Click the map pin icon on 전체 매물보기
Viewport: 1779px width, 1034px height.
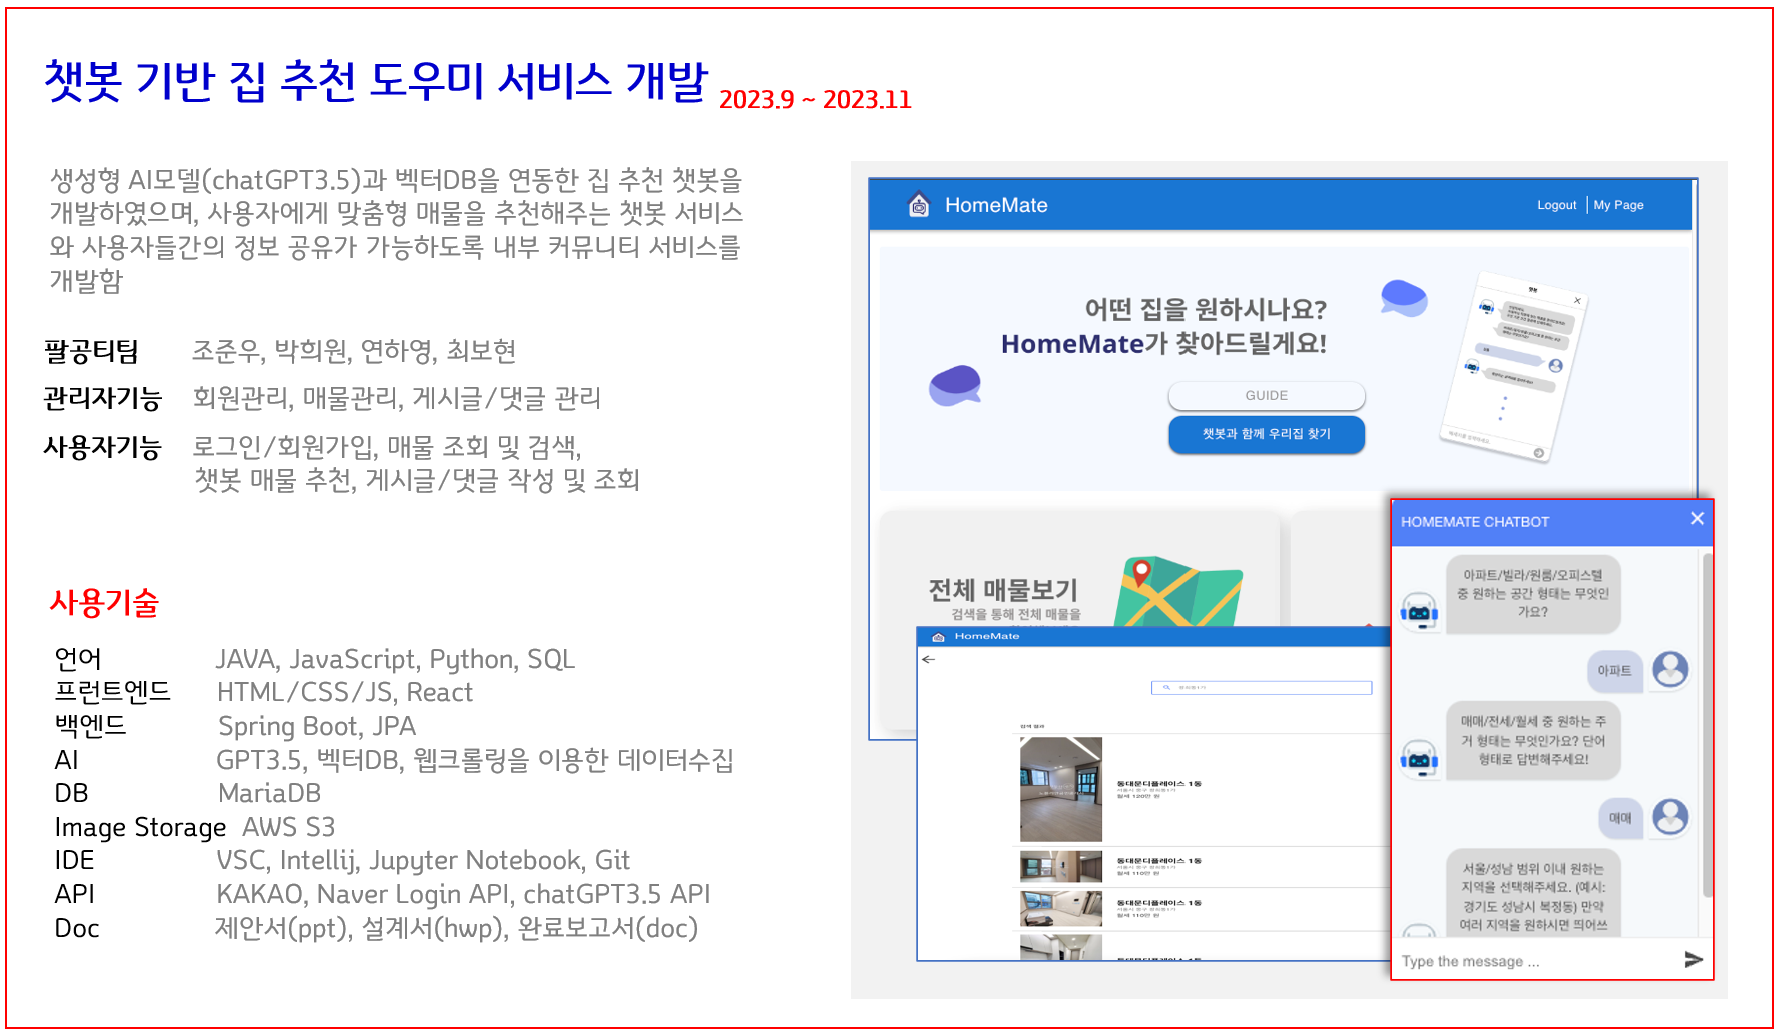pos(1141,573)
